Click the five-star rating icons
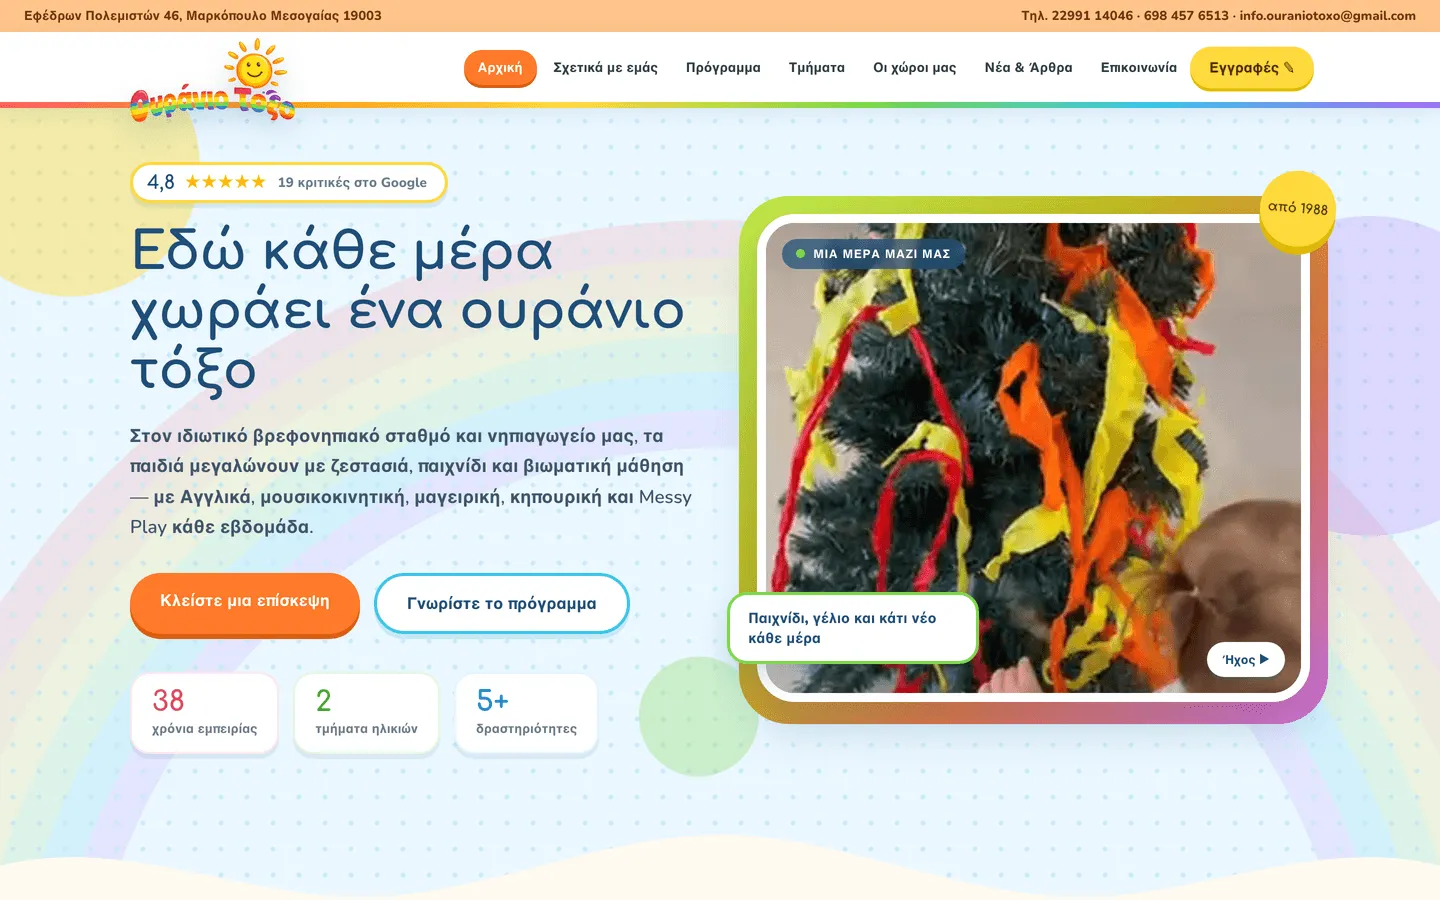 225,182
